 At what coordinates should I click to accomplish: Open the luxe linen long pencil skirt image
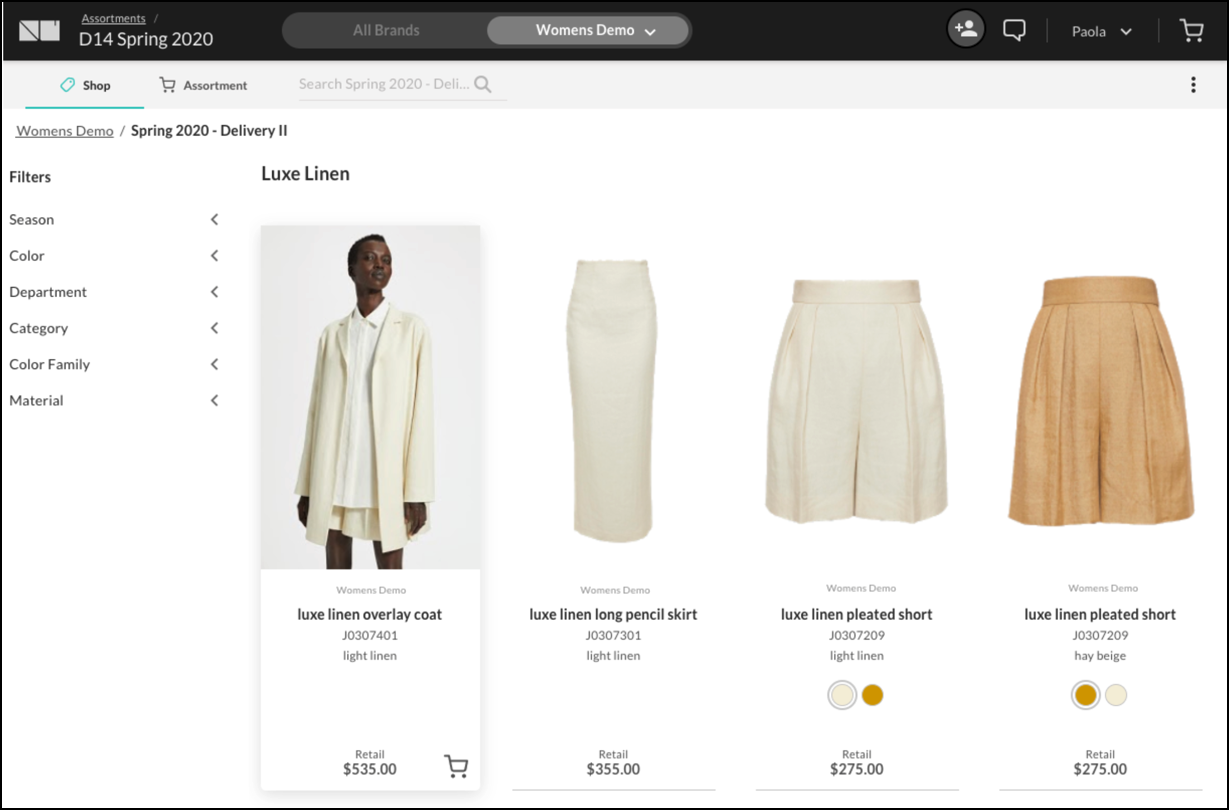[x=613, y=400]
